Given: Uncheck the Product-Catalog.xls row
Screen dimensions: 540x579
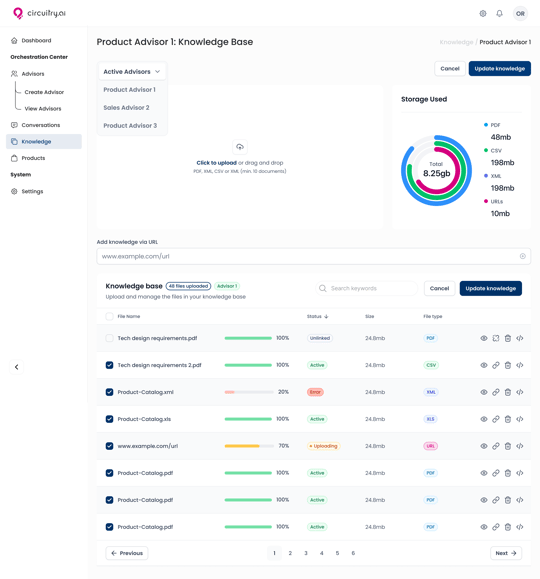Looking at the screenshot, I should 109,419.
